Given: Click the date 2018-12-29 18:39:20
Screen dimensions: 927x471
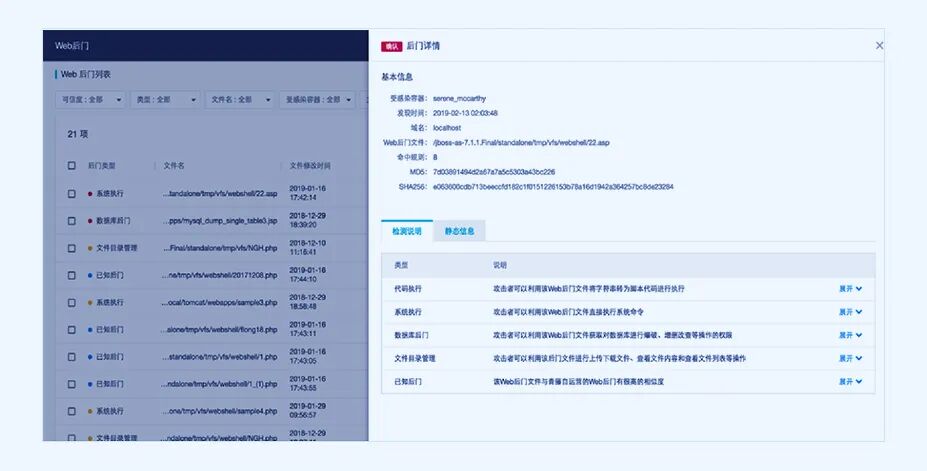Looking at the screenshot, I should pos(307,220).
